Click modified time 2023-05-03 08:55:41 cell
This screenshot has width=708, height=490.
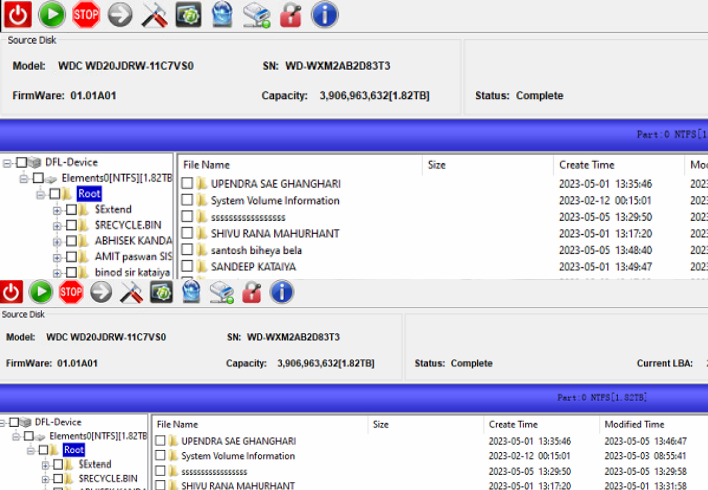(x=645, y=456)
